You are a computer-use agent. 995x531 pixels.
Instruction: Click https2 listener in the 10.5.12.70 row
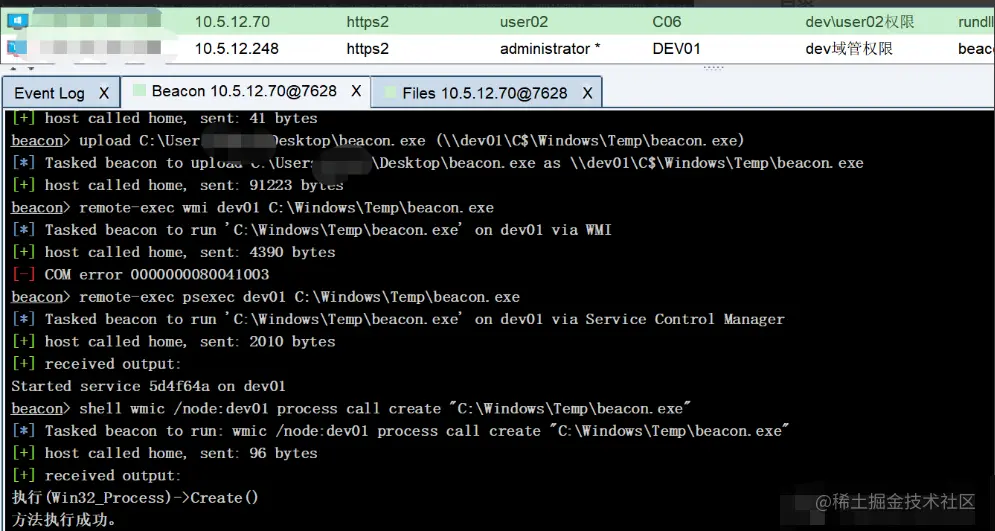367,22
